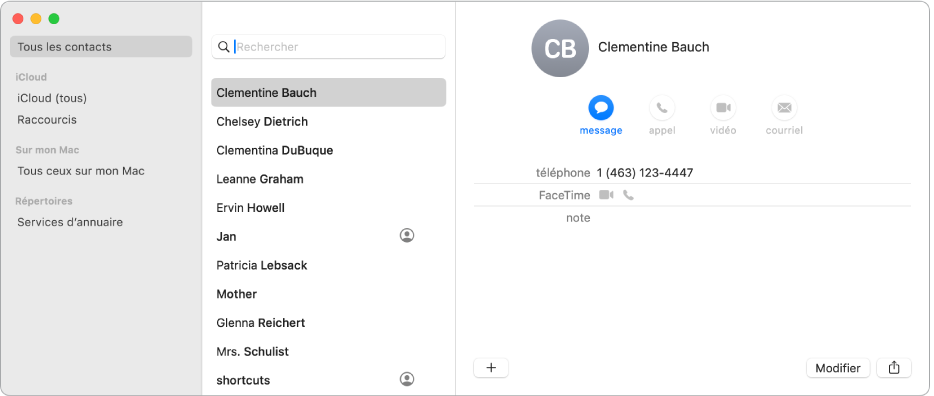The width and height of the screenshot is (934, 396).
Task: Start FaceTime audio call icon
Action: click(x=628, y=195)
